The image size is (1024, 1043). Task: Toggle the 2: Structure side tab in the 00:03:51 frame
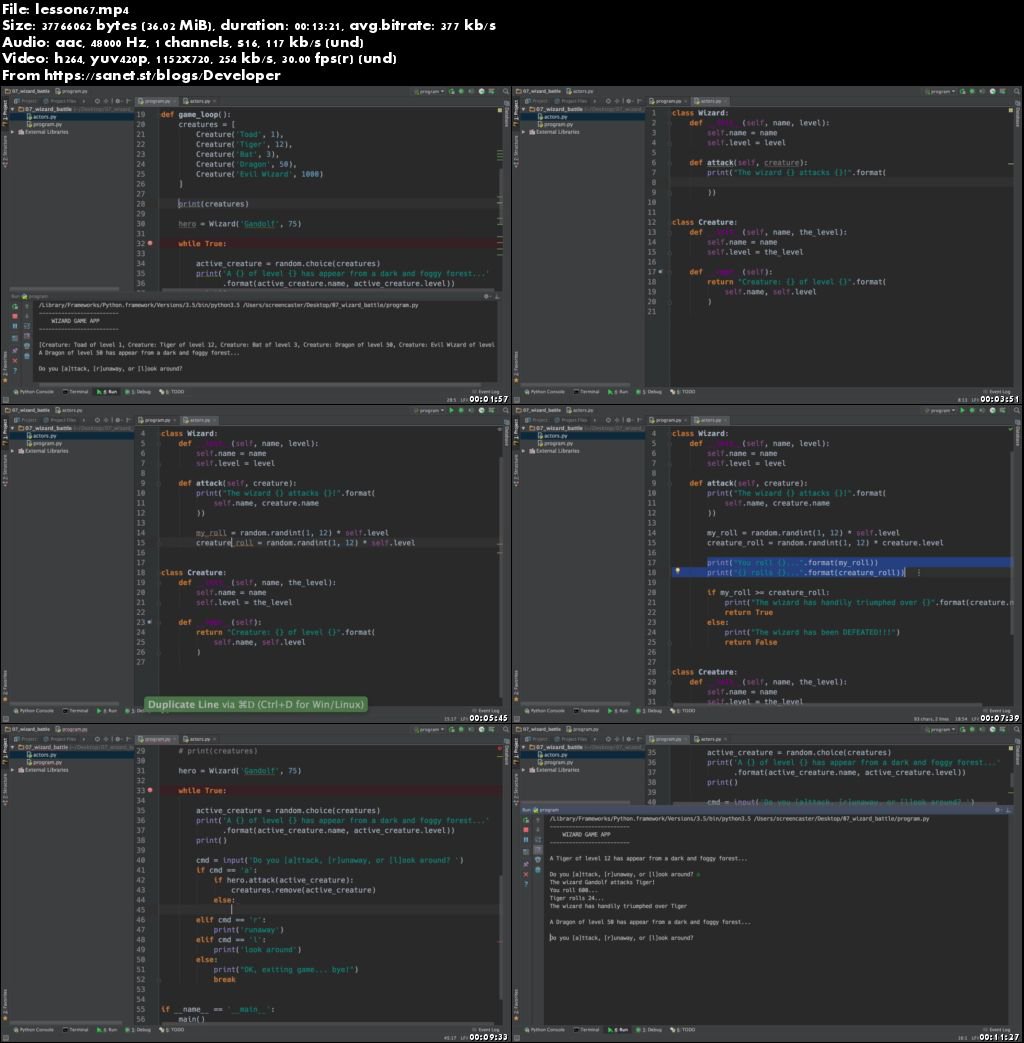coord(516,150)
